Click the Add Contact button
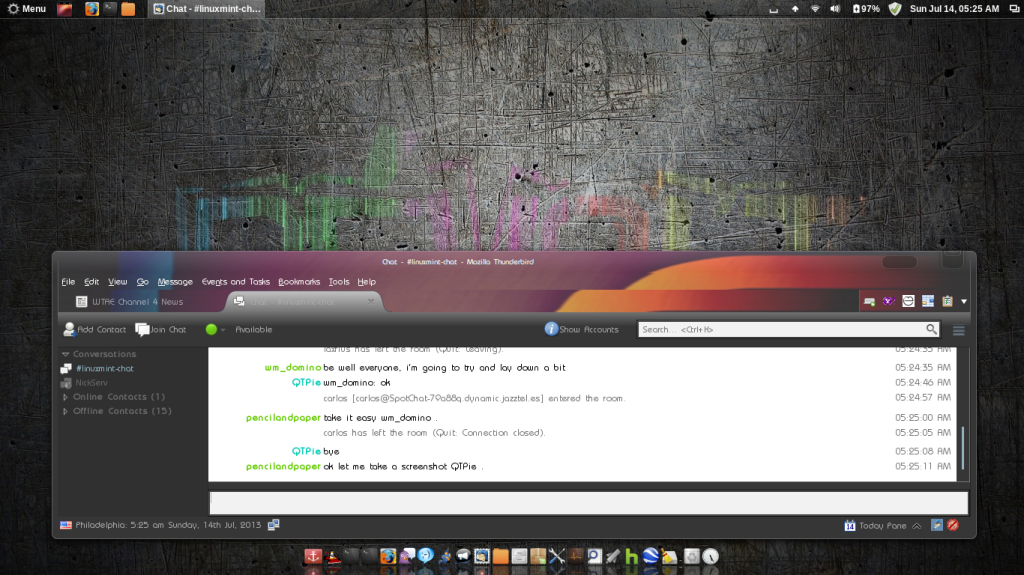 [95, 329]
